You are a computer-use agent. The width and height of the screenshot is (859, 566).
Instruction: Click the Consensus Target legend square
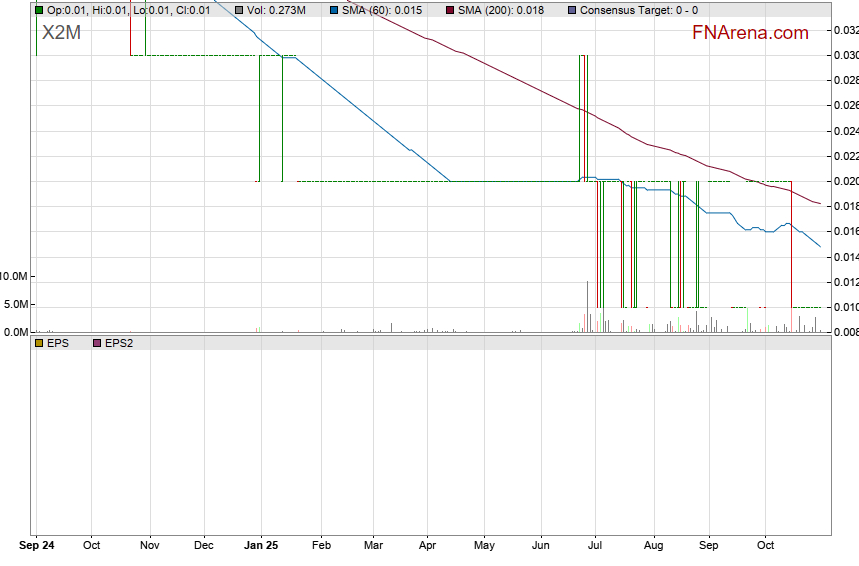tap(571, 10)
